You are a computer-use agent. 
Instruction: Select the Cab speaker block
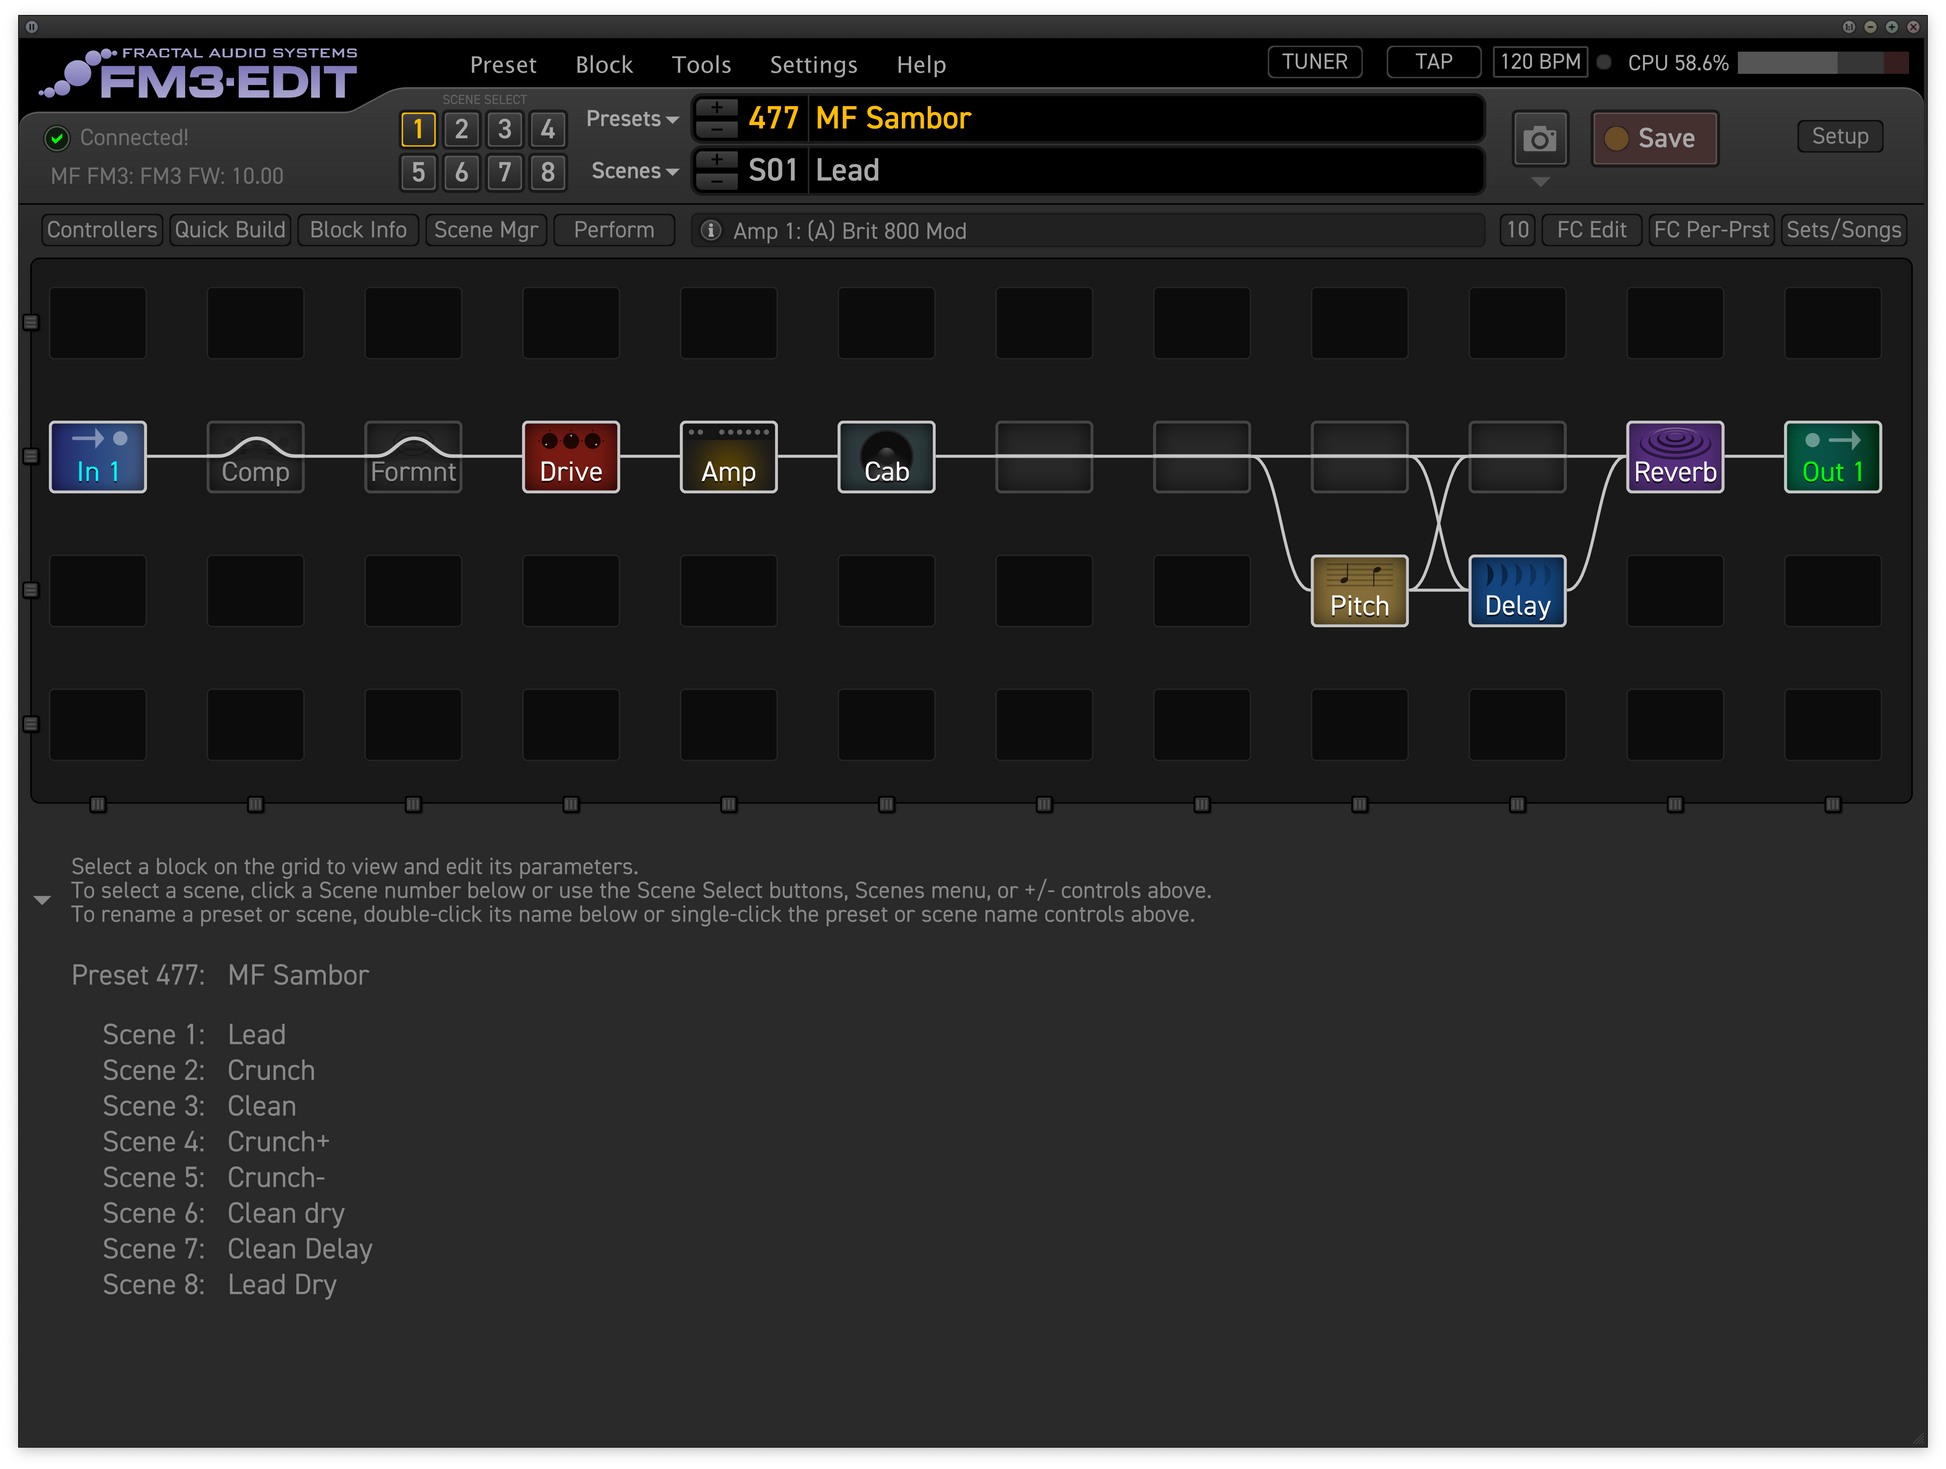click(886, 457)
